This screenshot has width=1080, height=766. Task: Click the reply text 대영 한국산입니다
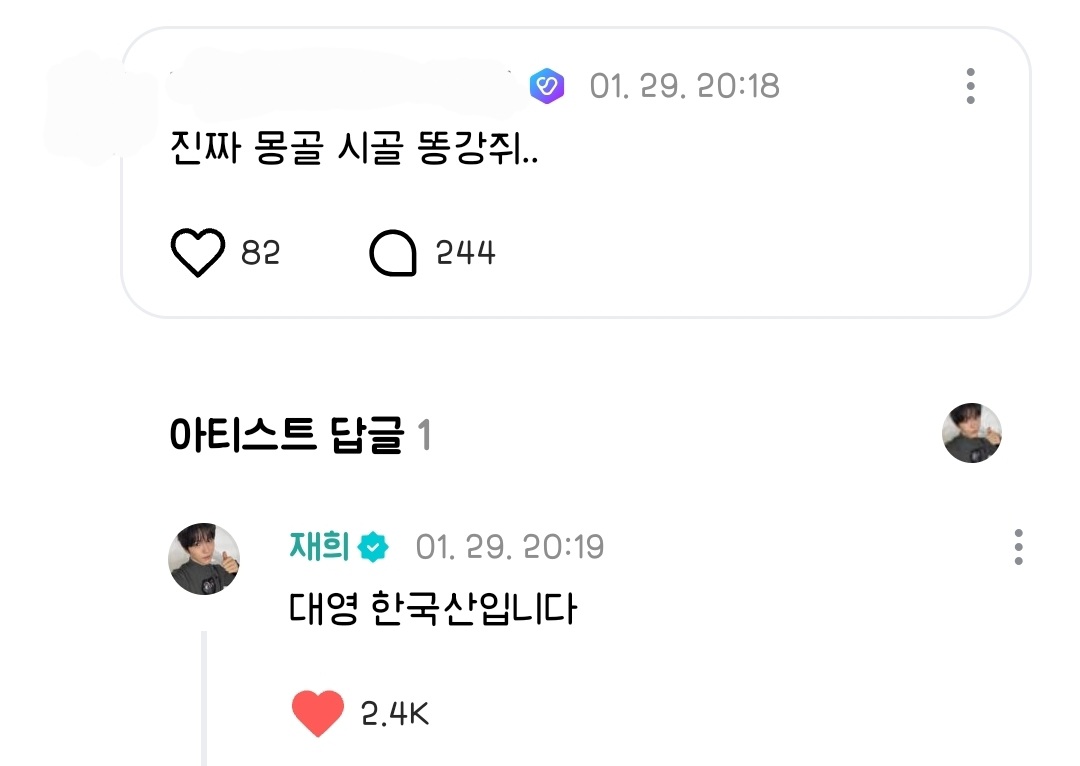433,608
